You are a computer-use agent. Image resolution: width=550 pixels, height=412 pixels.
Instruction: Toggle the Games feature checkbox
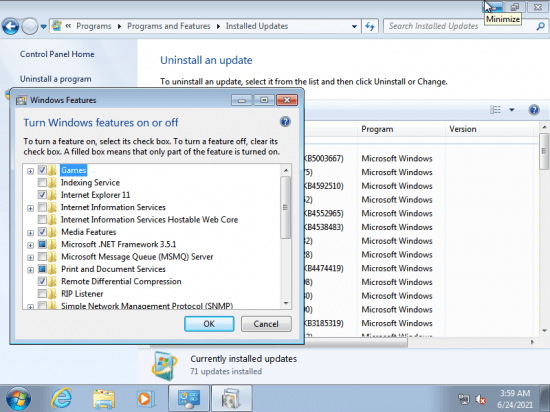pos(42,170)
